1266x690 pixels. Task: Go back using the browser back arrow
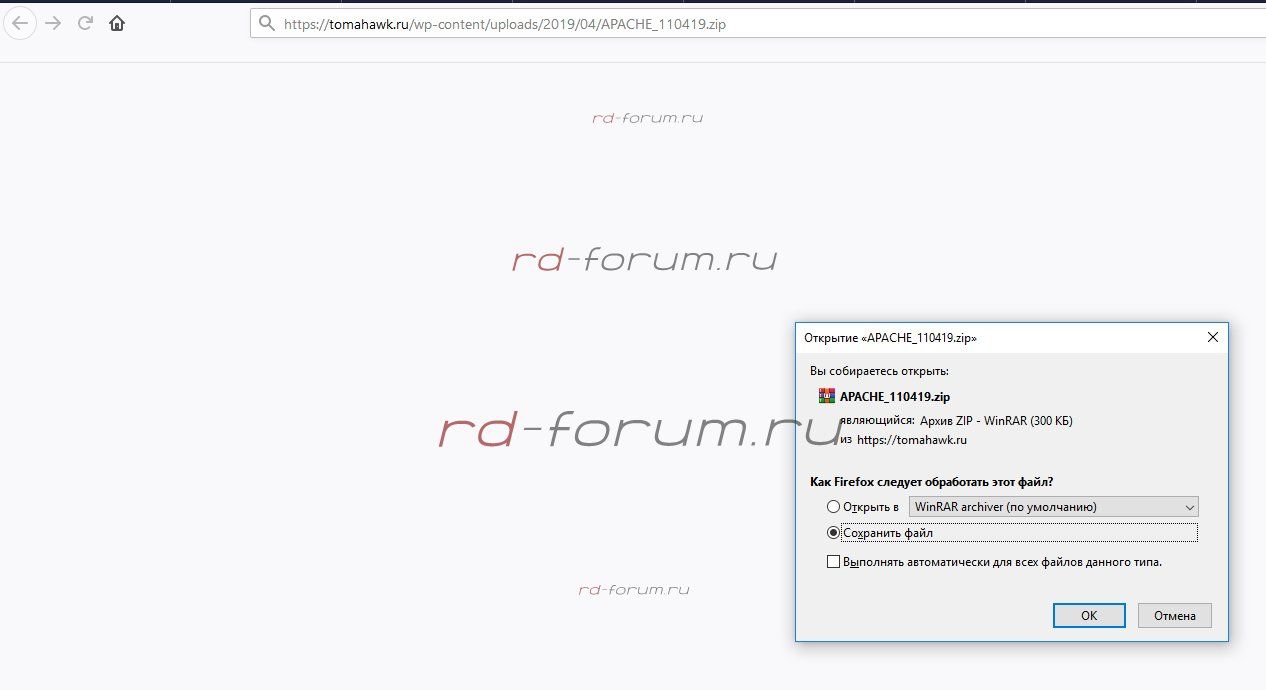(21, 23)
